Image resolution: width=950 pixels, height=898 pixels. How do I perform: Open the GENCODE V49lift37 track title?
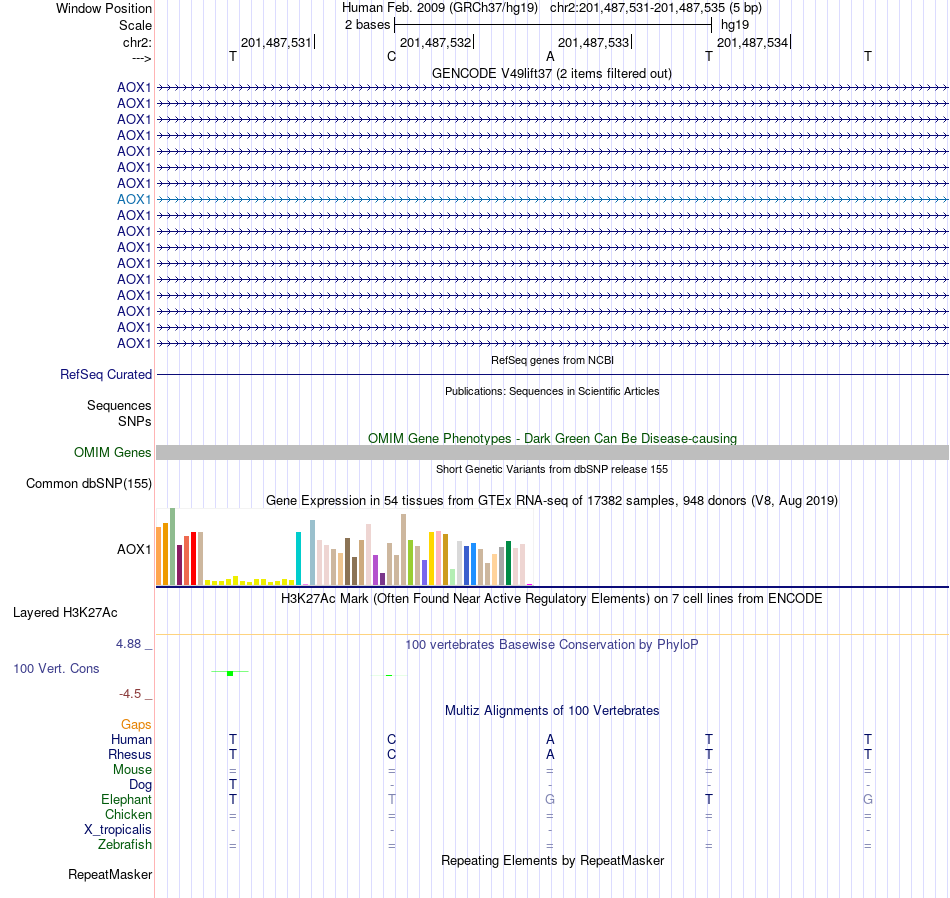tap(552, 73)
